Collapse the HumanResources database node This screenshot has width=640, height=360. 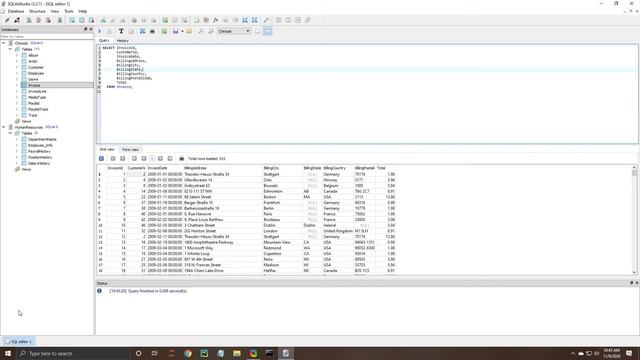[4, 127]
